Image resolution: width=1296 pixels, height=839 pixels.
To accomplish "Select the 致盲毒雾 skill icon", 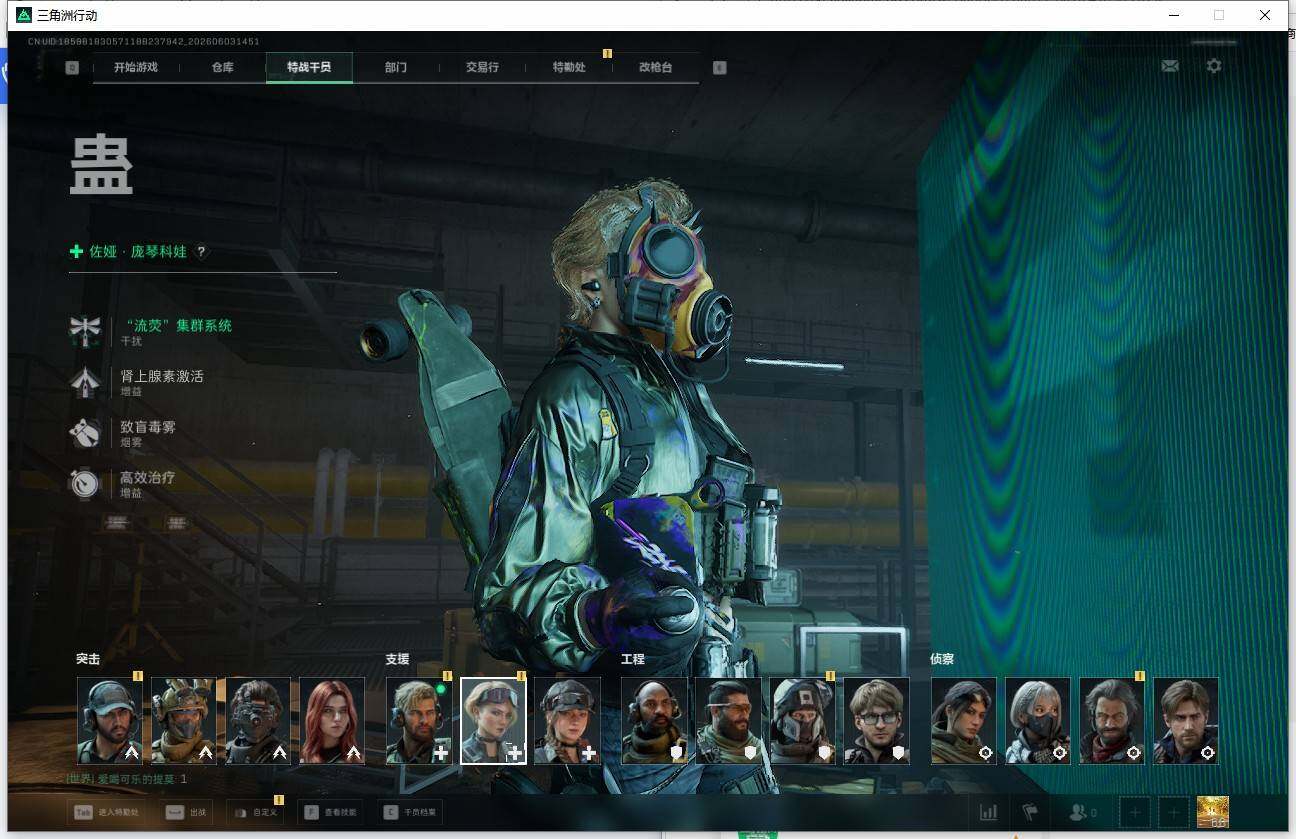I will point(85,433).
